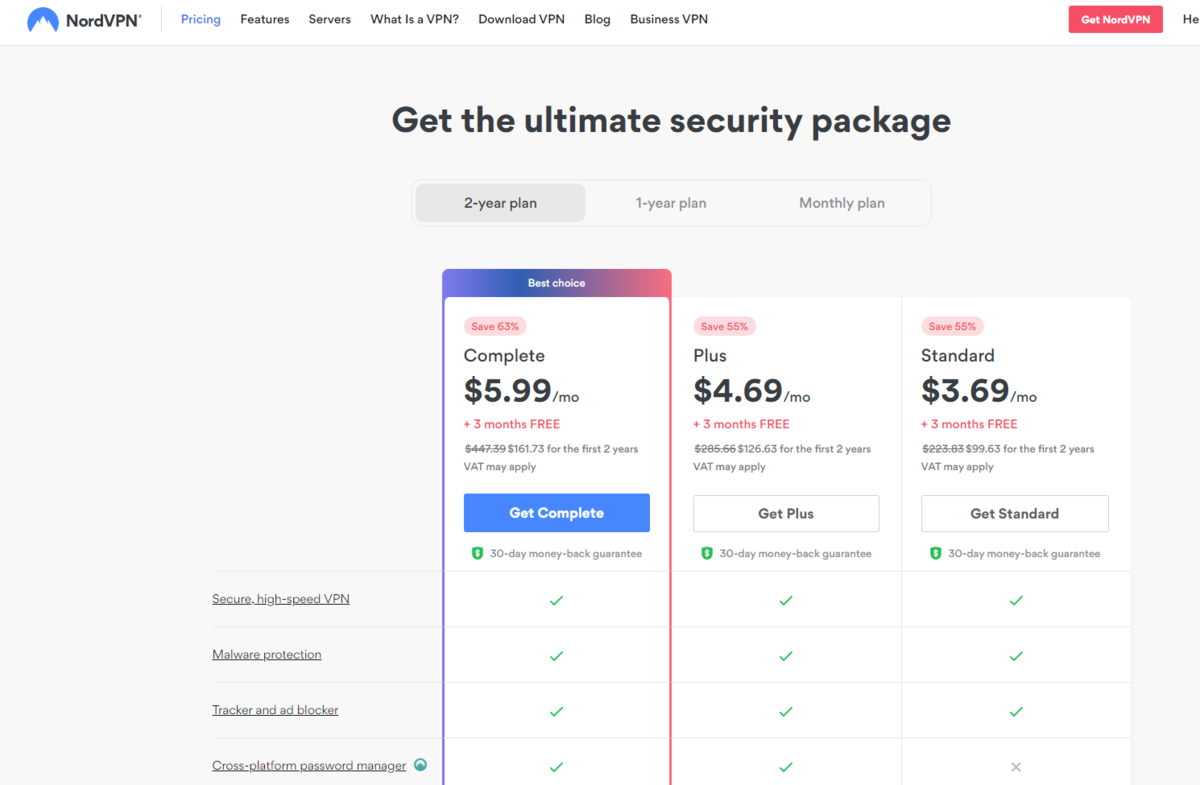
Task: Open the Secure, high-speed VPN link
Action: click(281, 599)
